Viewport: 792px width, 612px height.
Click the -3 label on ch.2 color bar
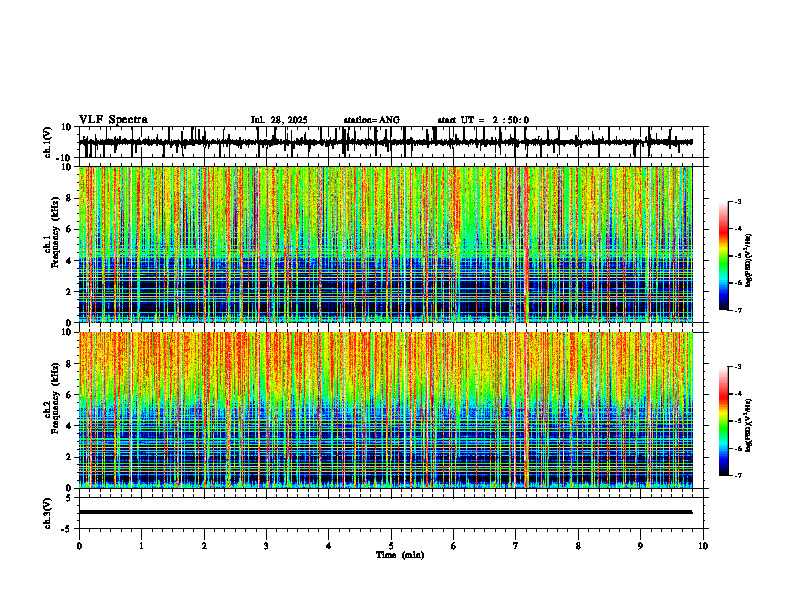[737, 367]
